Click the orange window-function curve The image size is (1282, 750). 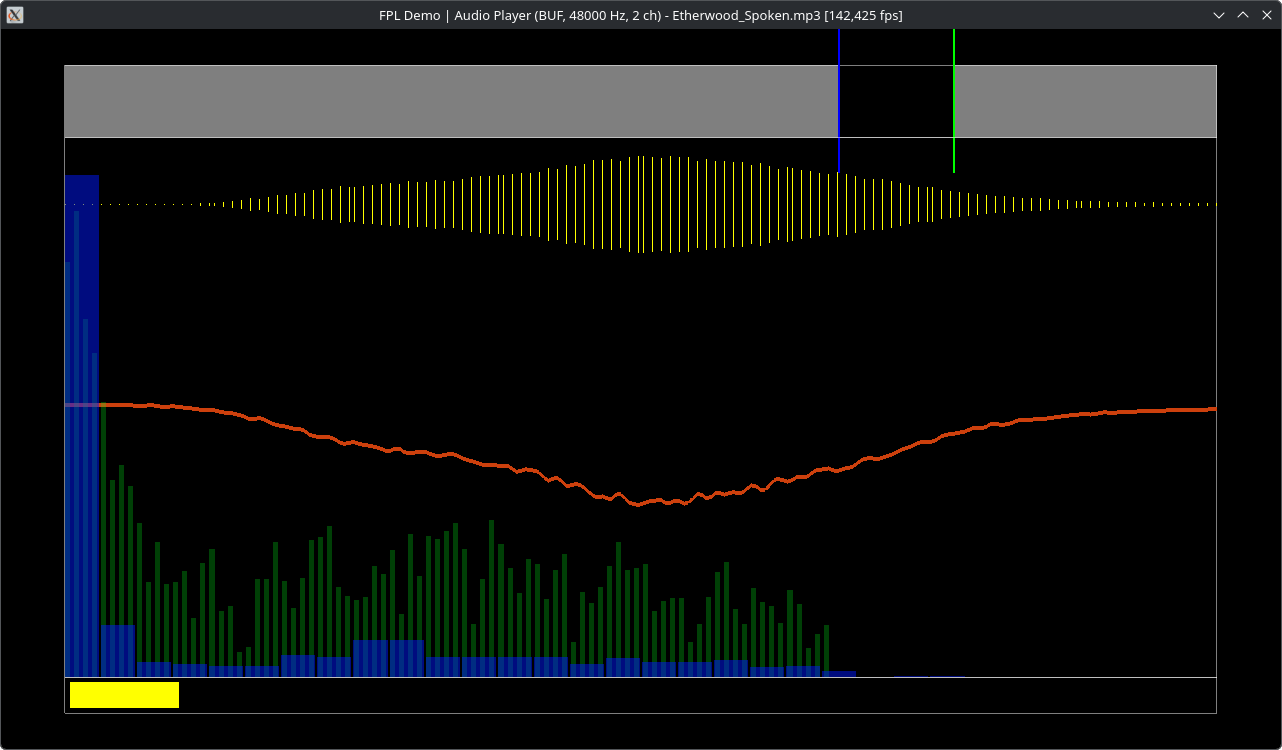[640, 453]
